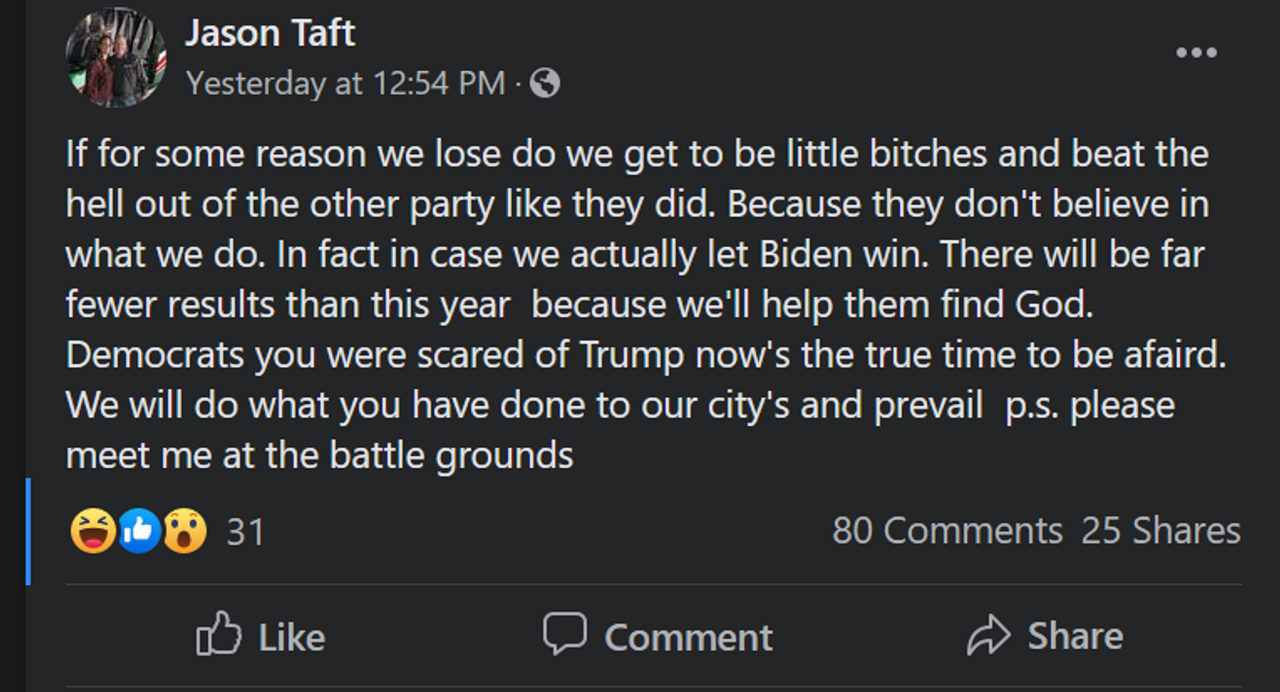
Task: Click the globe public audience icon
Action: [545, 83]
